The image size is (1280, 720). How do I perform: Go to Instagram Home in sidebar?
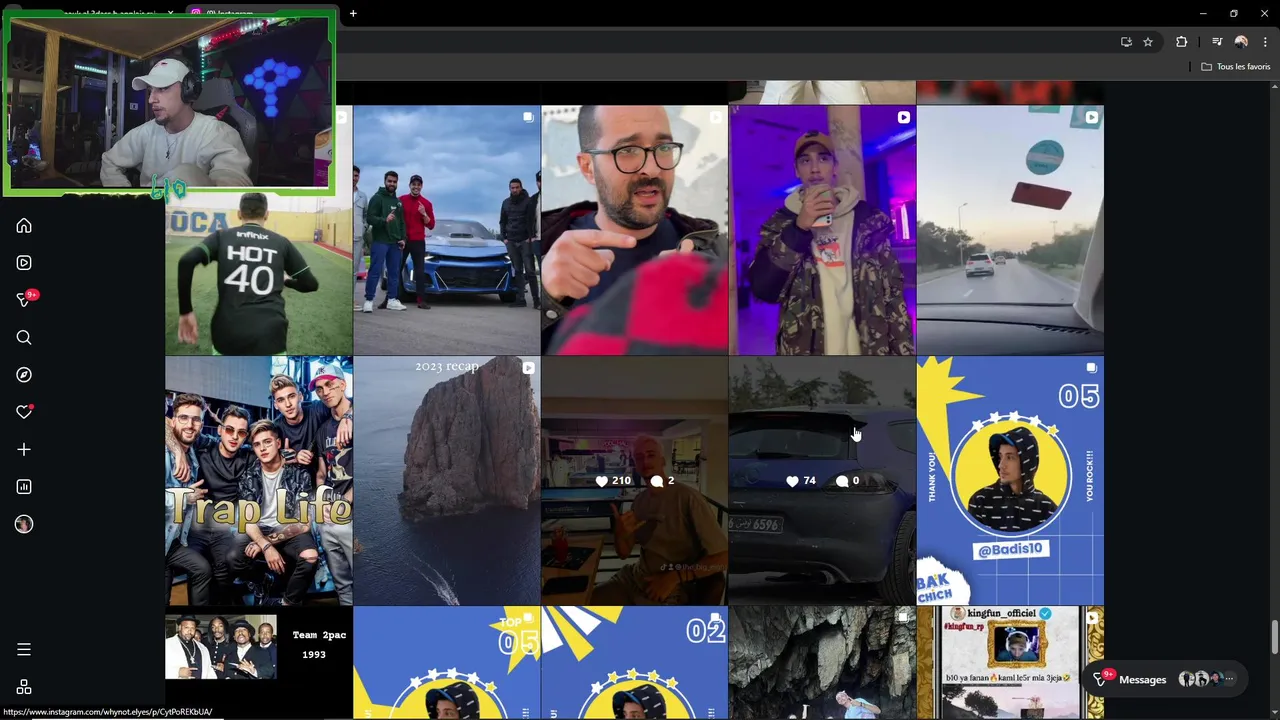point(24,226)
